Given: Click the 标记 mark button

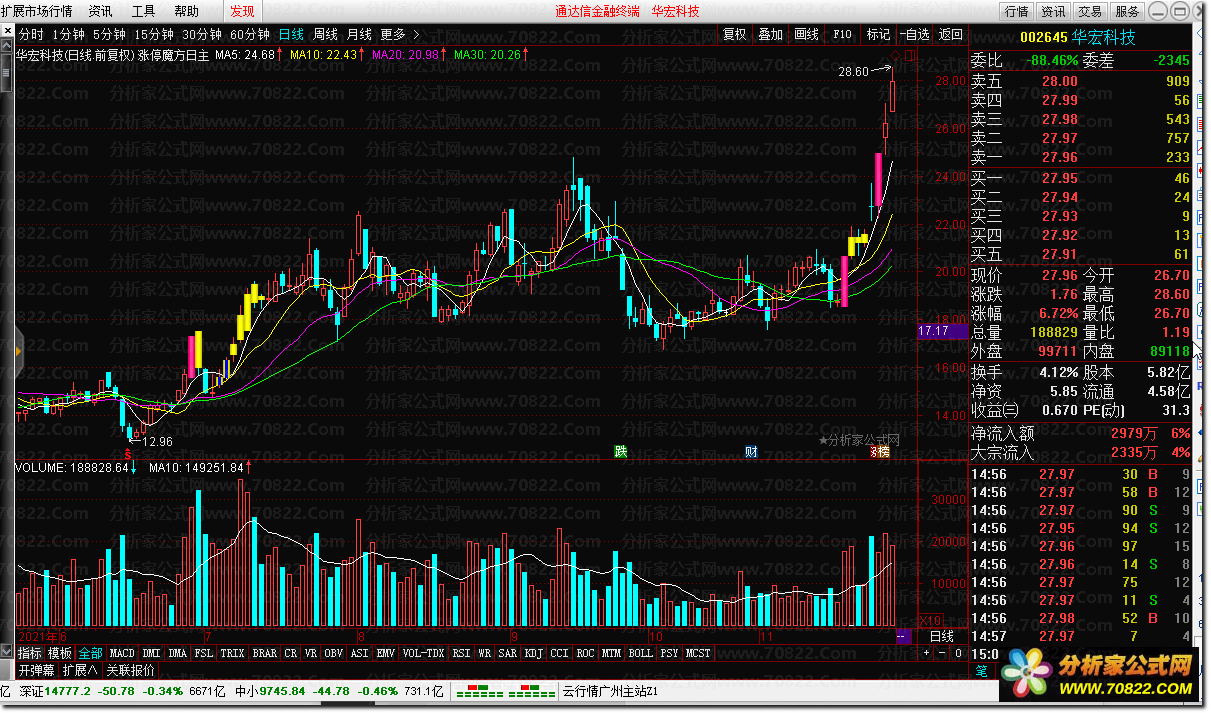Looking at the screenshot, I should pyautogui.click(x=878, y=34).
